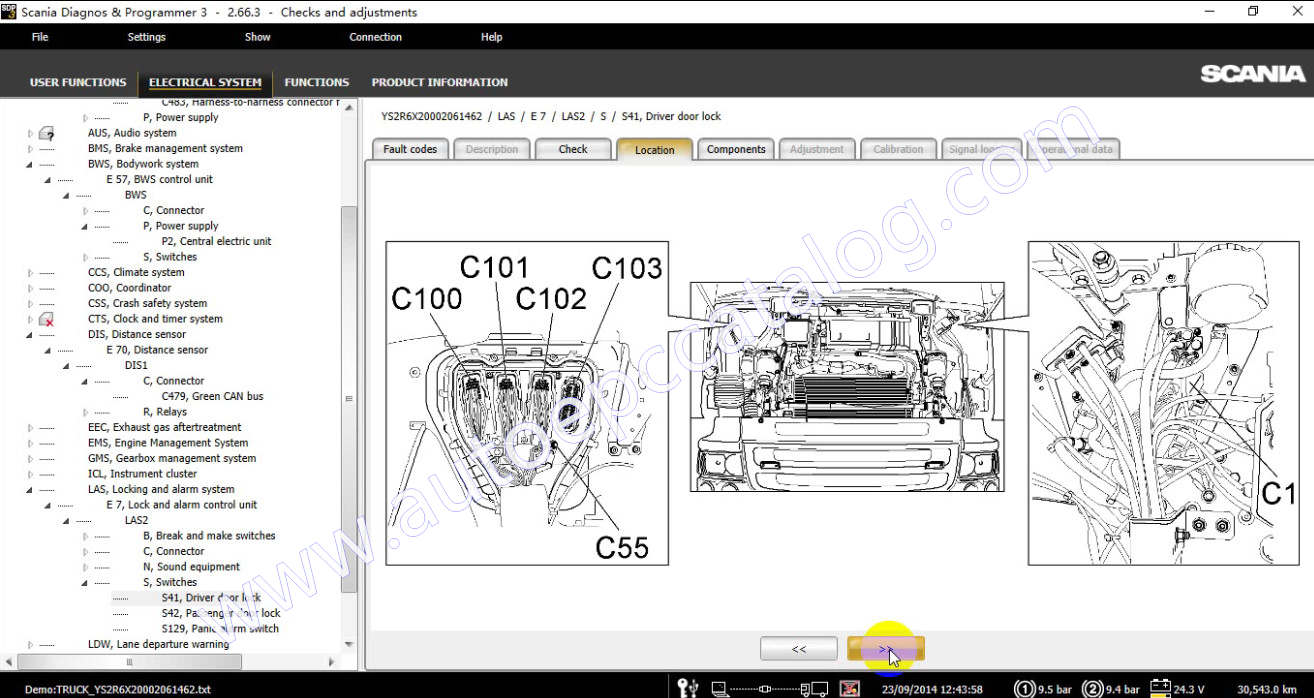The image size is (1314, 698).
Task: Select the LAS2 tree node
Action: (x=136, y=521)
